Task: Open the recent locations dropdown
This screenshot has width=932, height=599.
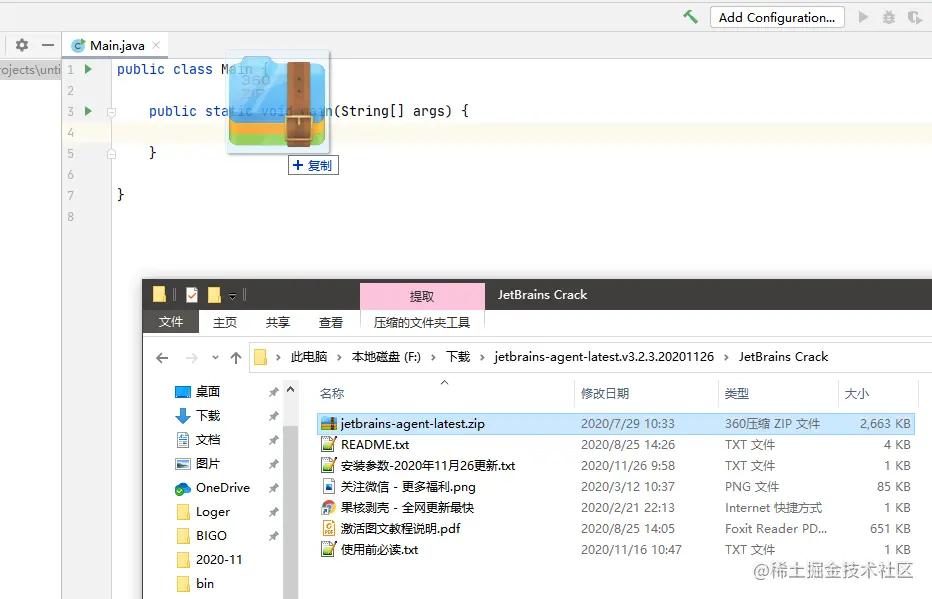Action: 215,358
